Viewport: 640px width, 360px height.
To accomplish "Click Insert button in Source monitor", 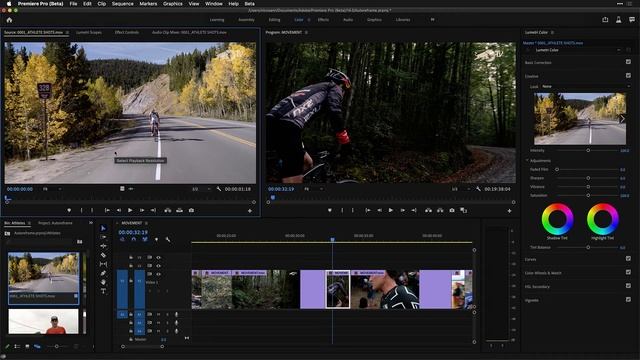I will coord(167,210).
